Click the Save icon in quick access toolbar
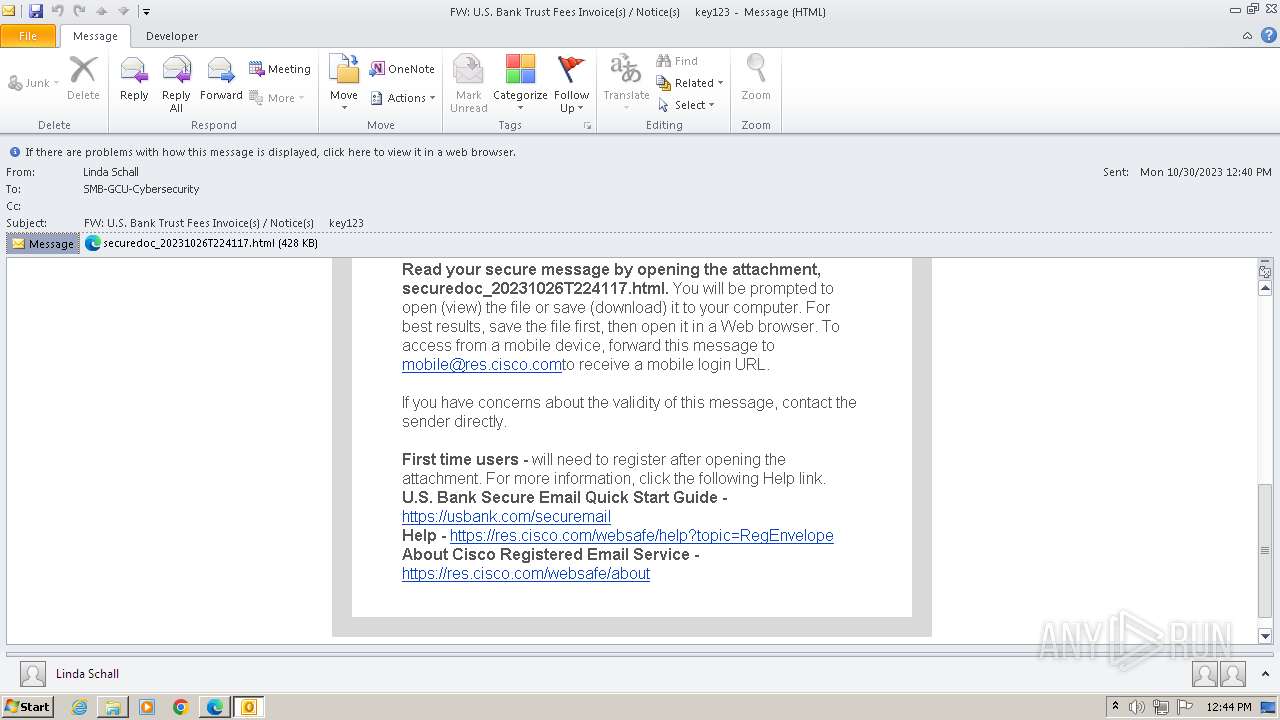The height and width of the screenshot is (720, 1280). click(36, 11)
